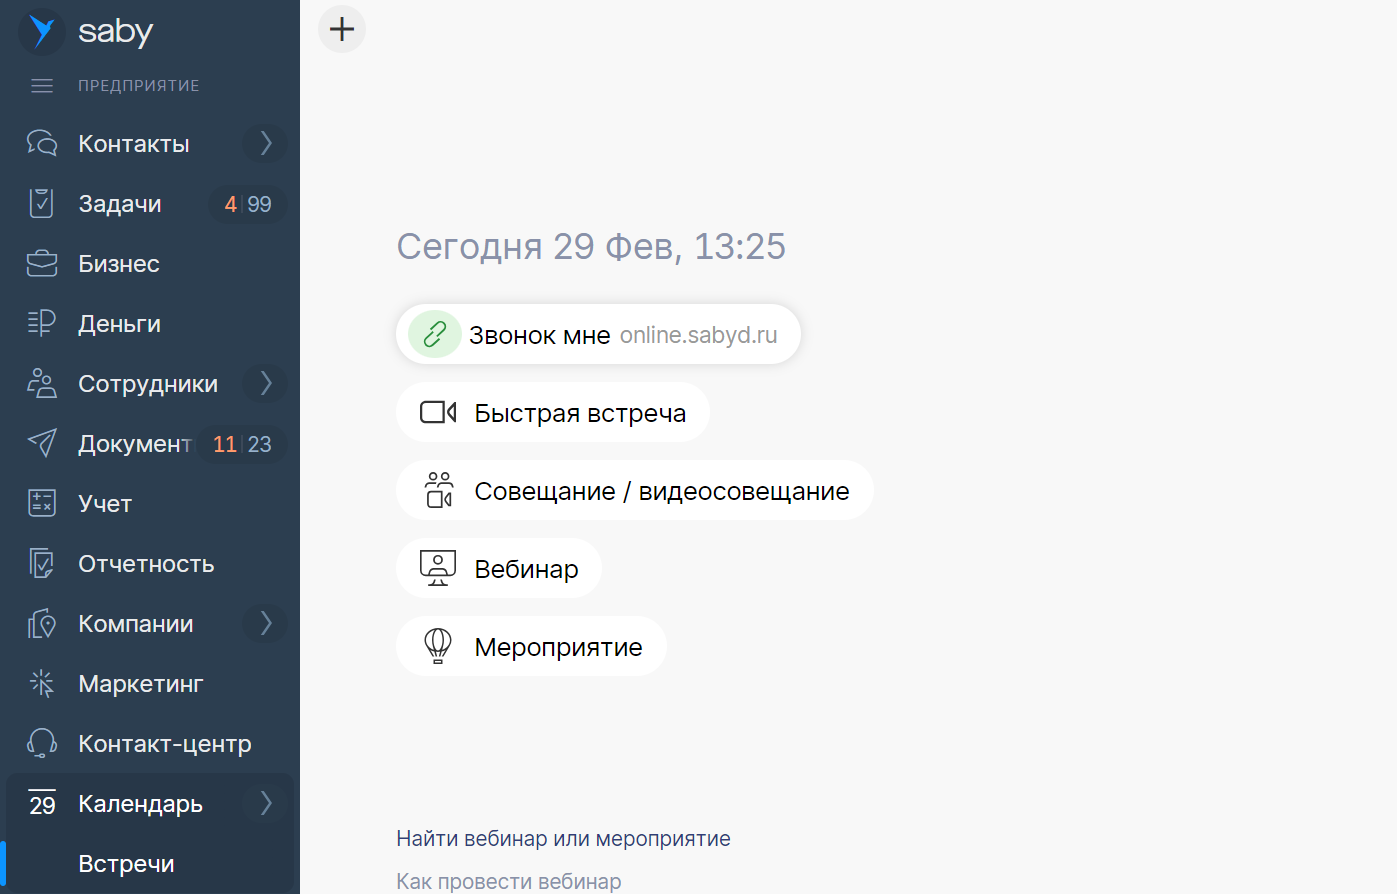Expand the Компании submenu chevron
The width and height of the screenshot is (1397, 894).
coord(265,623)
